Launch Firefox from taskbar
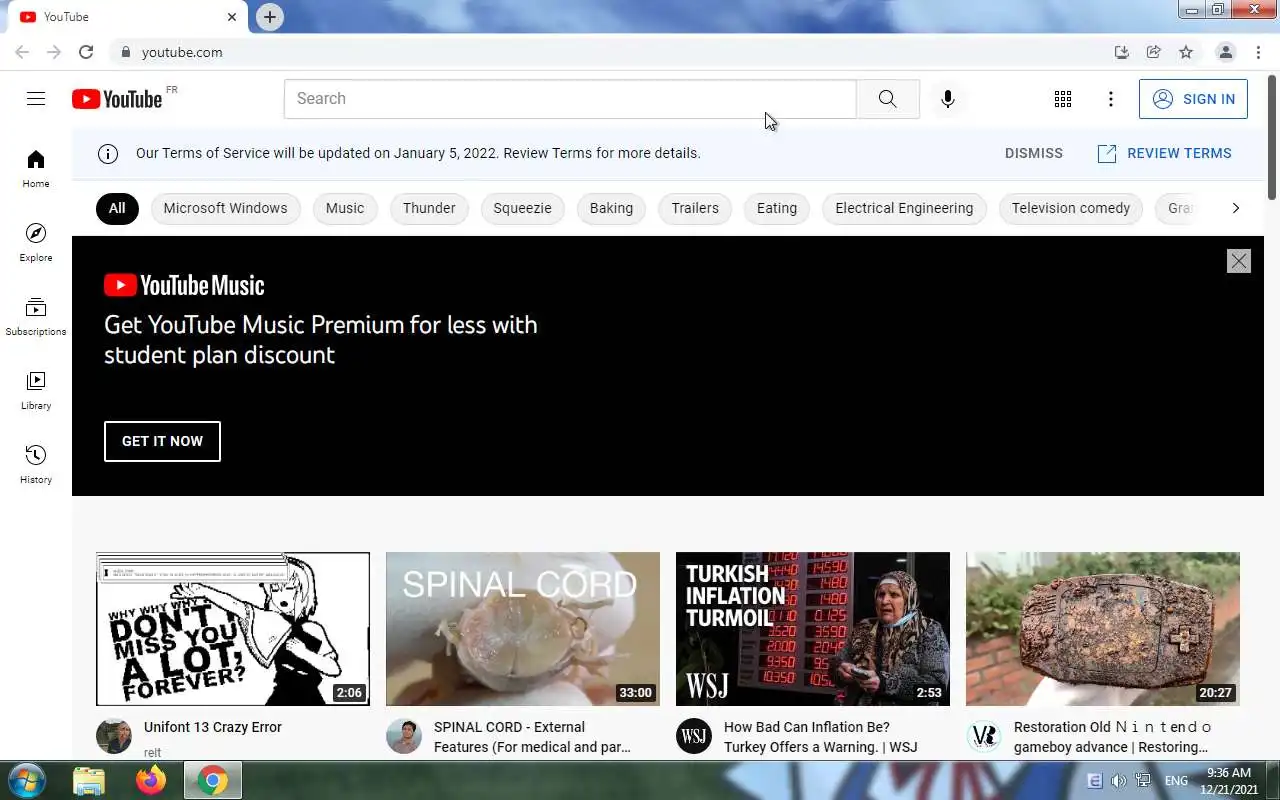The height and width of the screenshot is (800, 1280). click(151, 781)
